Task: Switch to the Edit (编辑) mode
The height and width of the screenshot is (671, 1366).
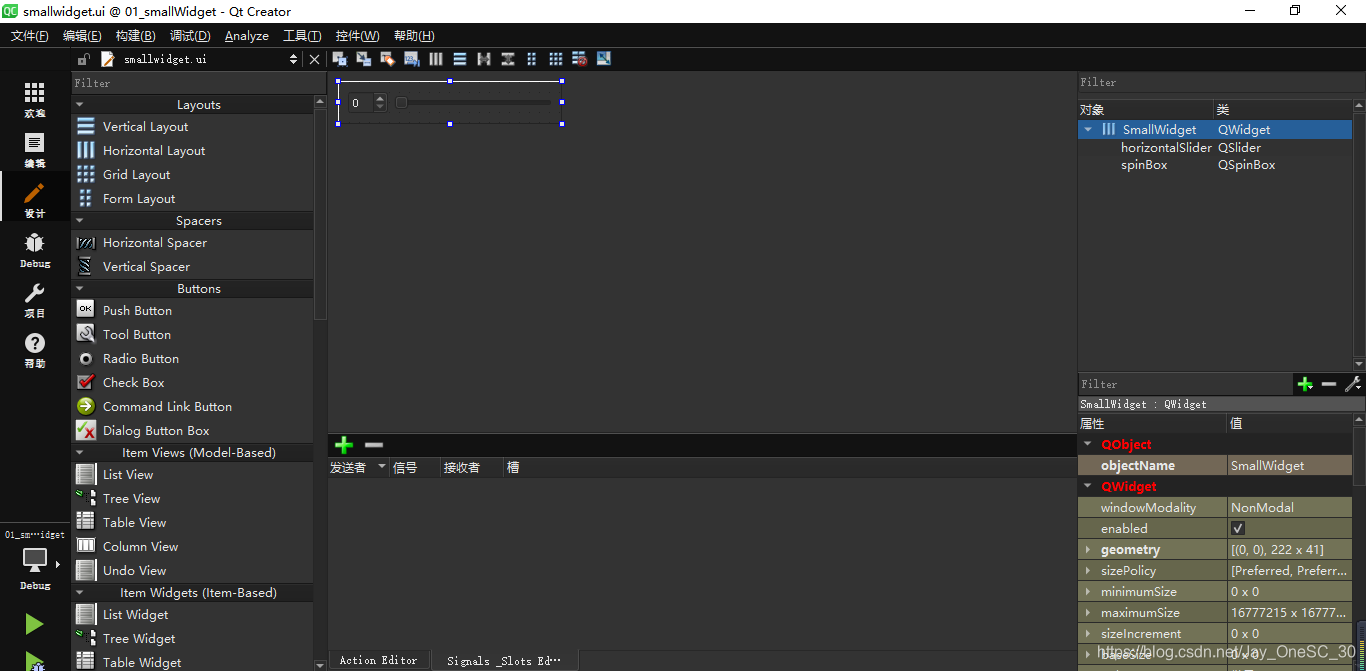Action: (35, 150)
